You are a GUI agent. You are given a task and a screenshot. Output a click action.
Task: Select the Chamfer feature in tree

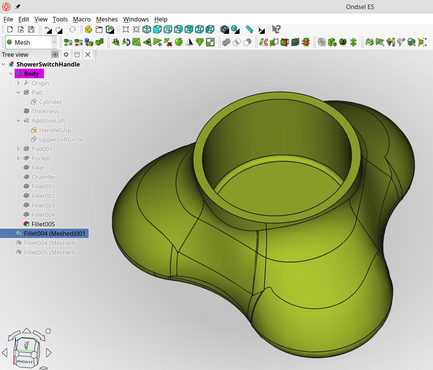[44, 177]
